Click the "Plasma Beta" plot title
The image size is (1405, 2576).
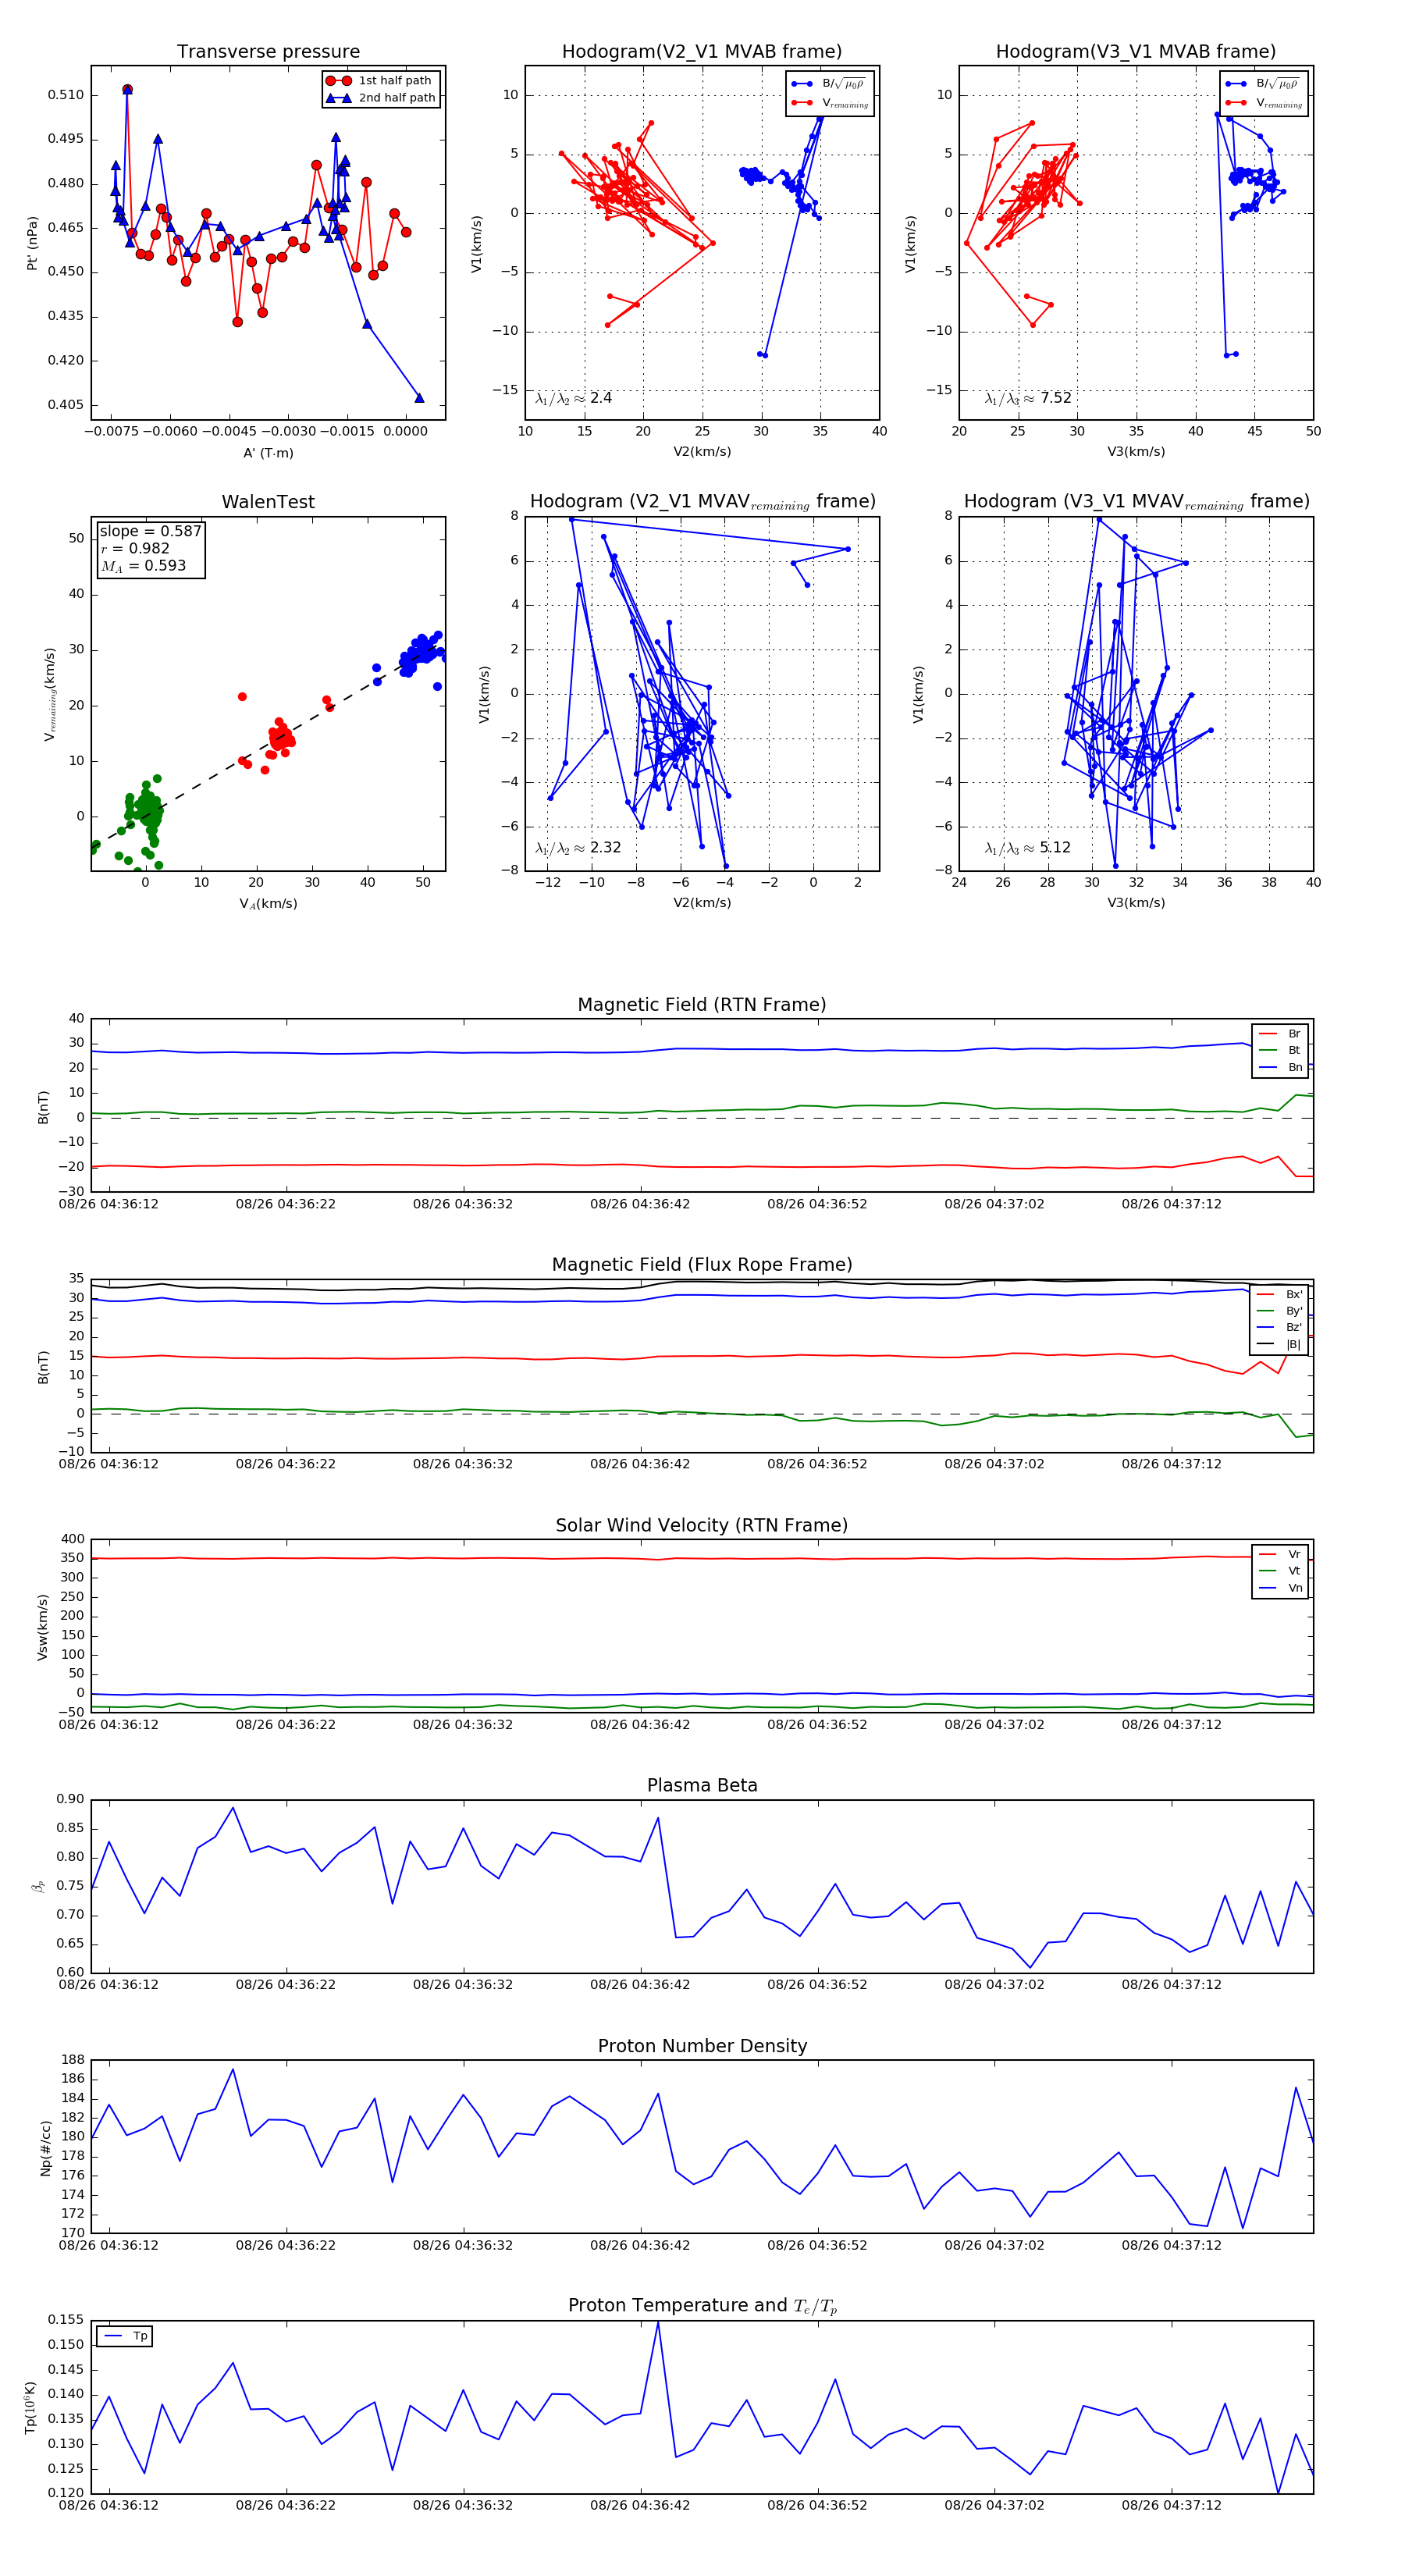coord(702,1786)
